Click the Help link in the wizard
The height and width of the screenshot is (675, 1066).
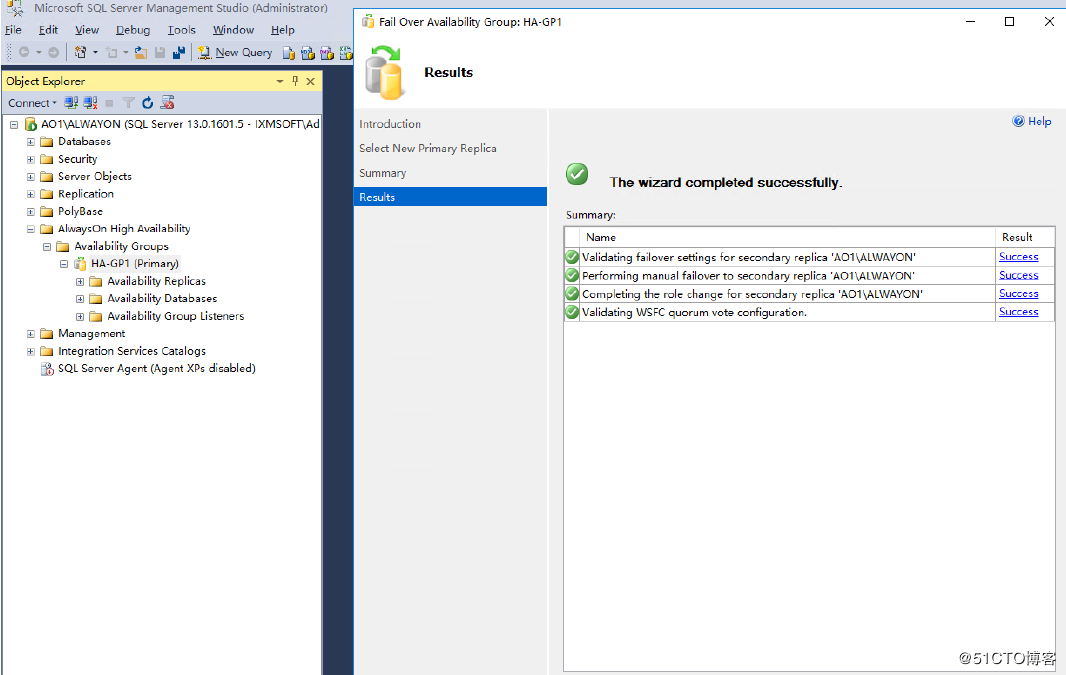pyautogui.click(x=1032, y=121)
